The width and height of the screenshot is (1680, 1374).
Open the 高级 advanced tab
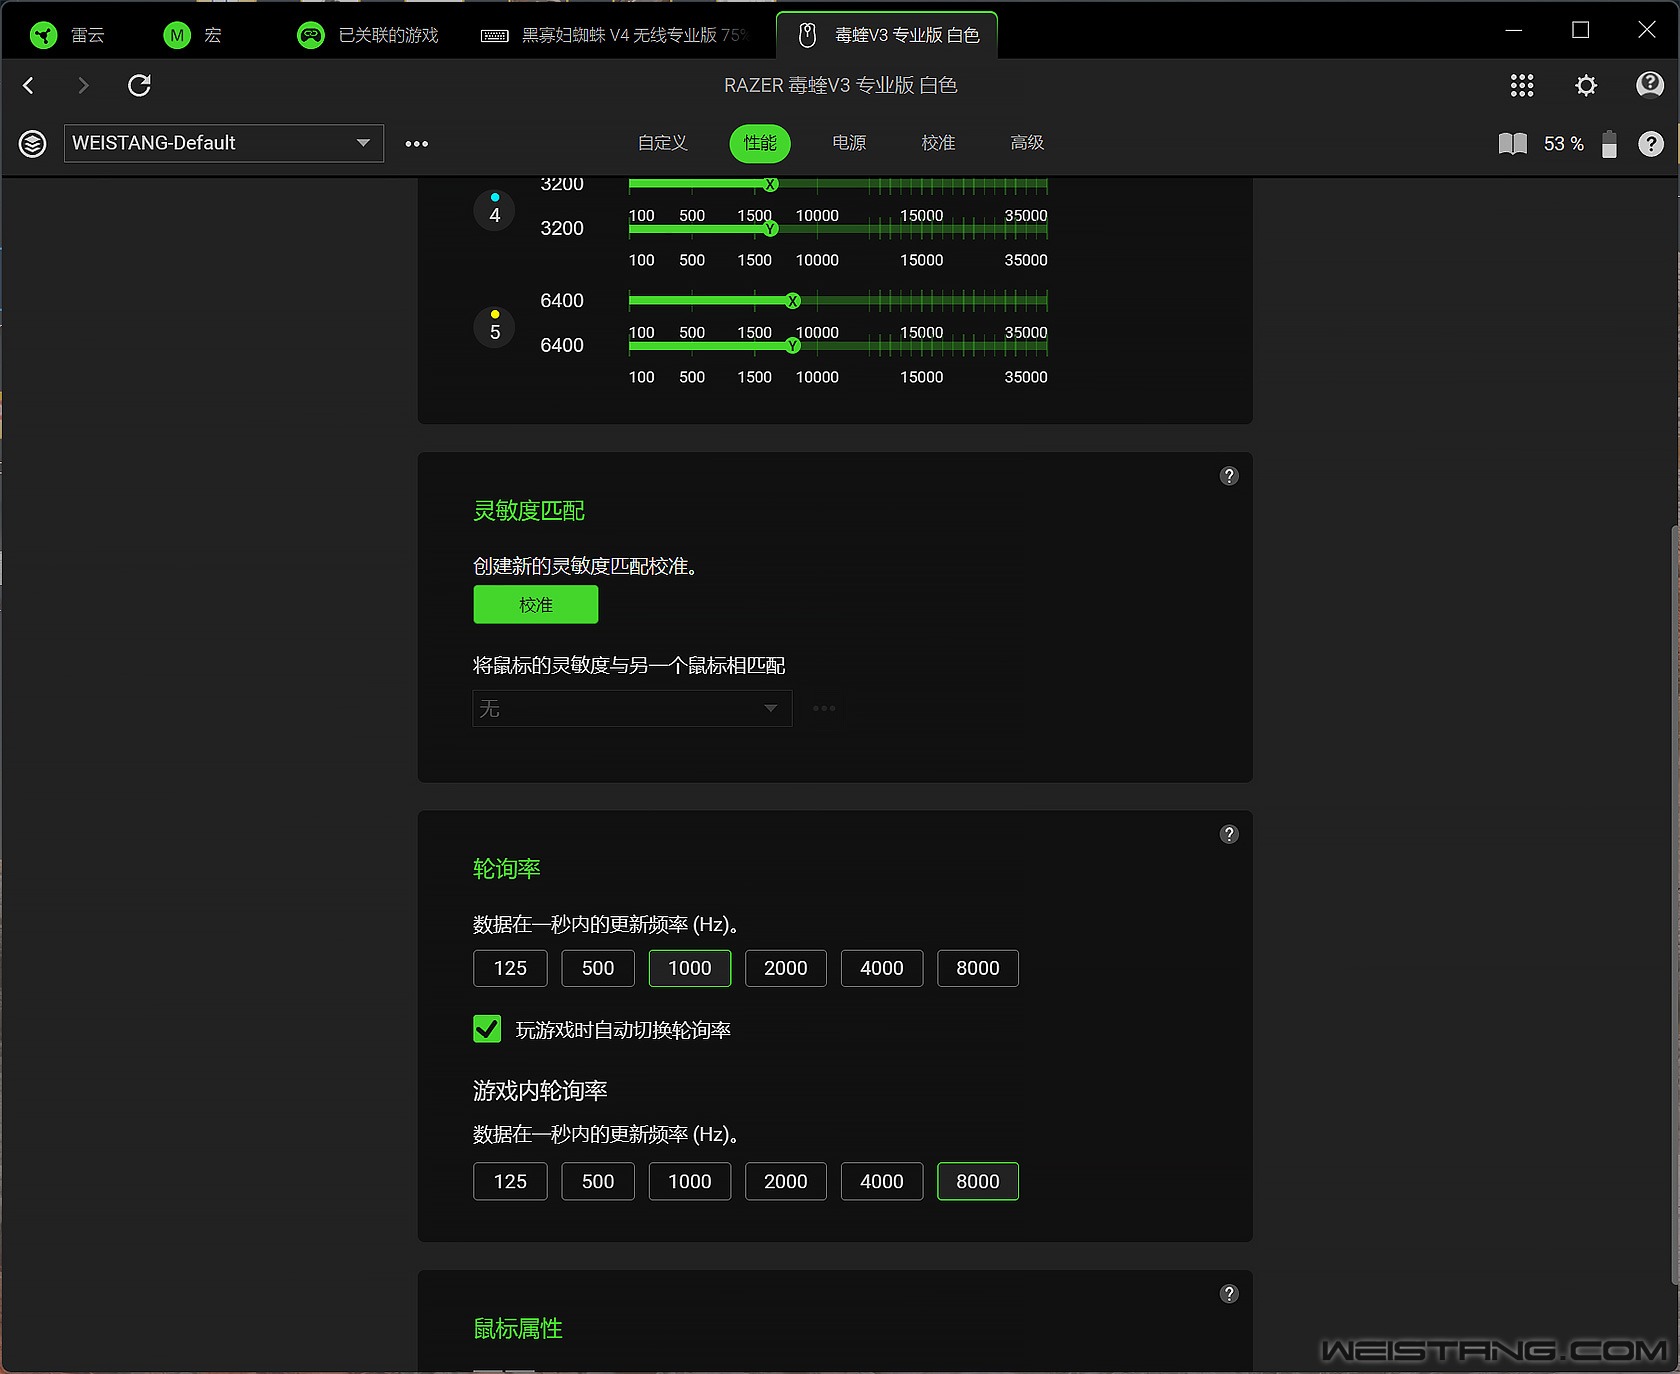[x=1027, y=143]
